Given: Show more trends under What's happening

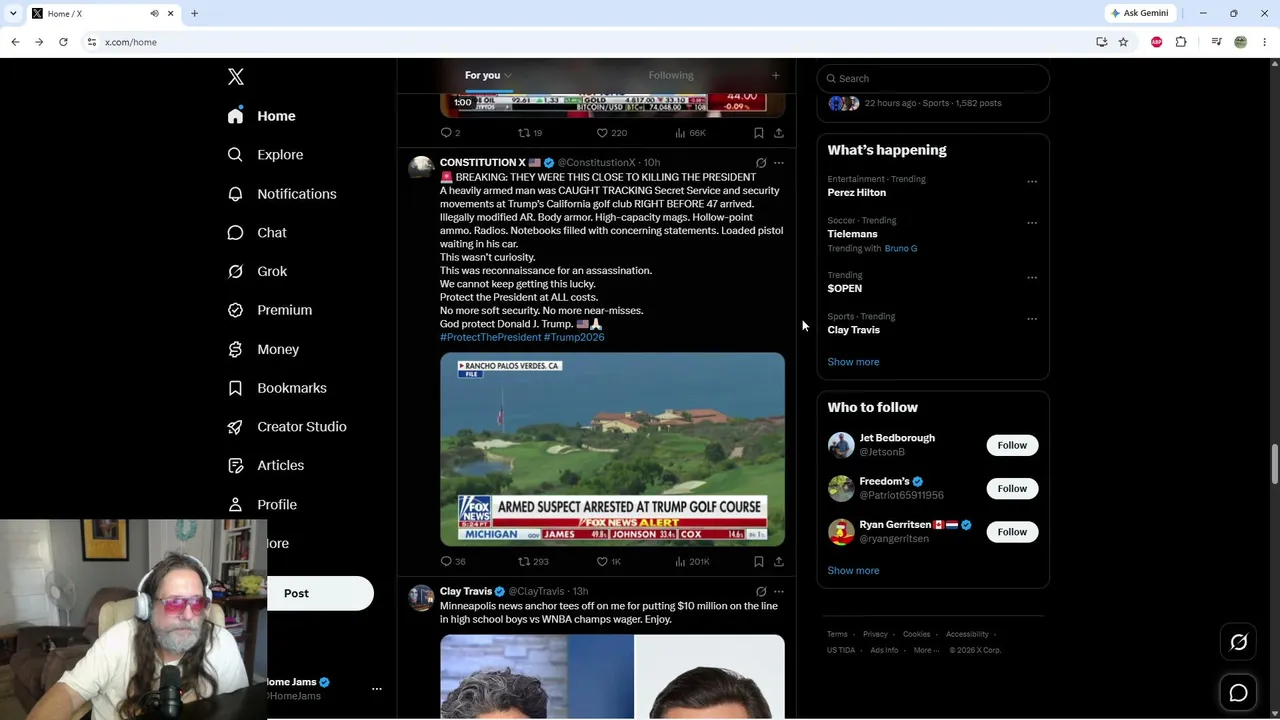Looking at the screenshot, I should point(853,362).
